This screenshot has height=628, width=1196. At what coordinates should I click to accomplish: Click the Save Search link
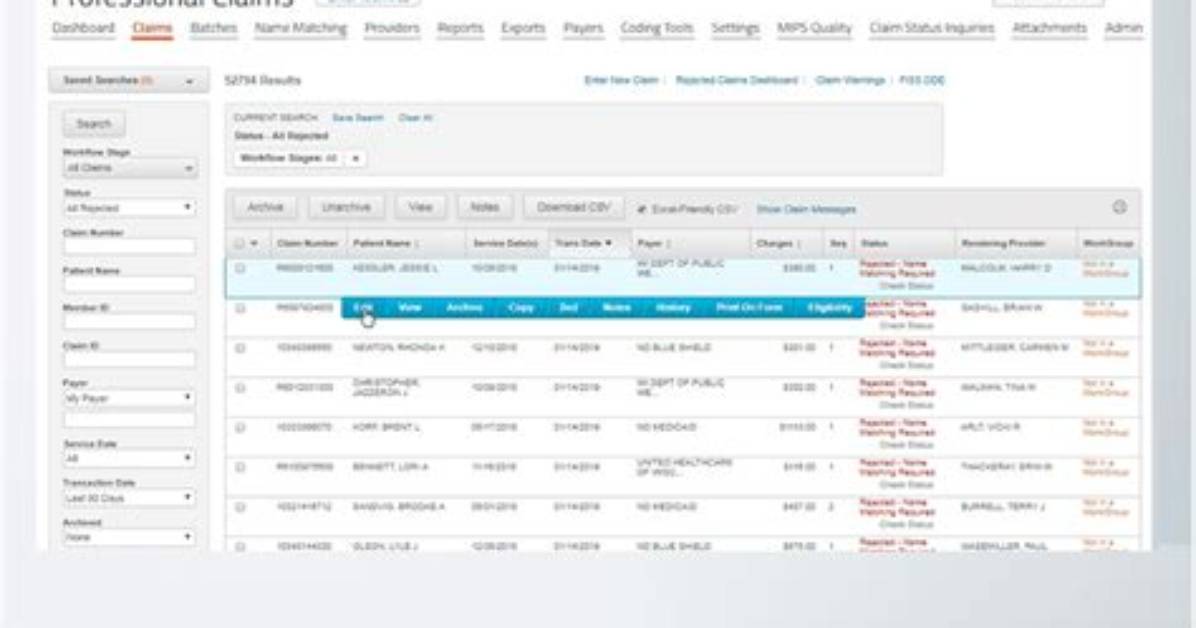click(358, 118)
